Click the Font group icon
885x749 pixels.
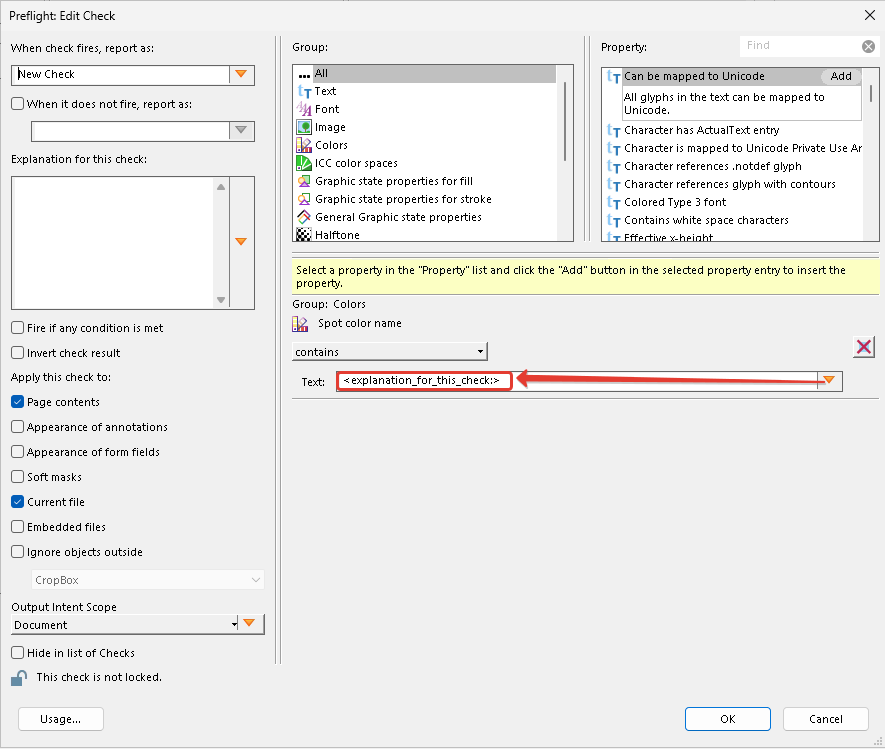(x=304, y=109)
